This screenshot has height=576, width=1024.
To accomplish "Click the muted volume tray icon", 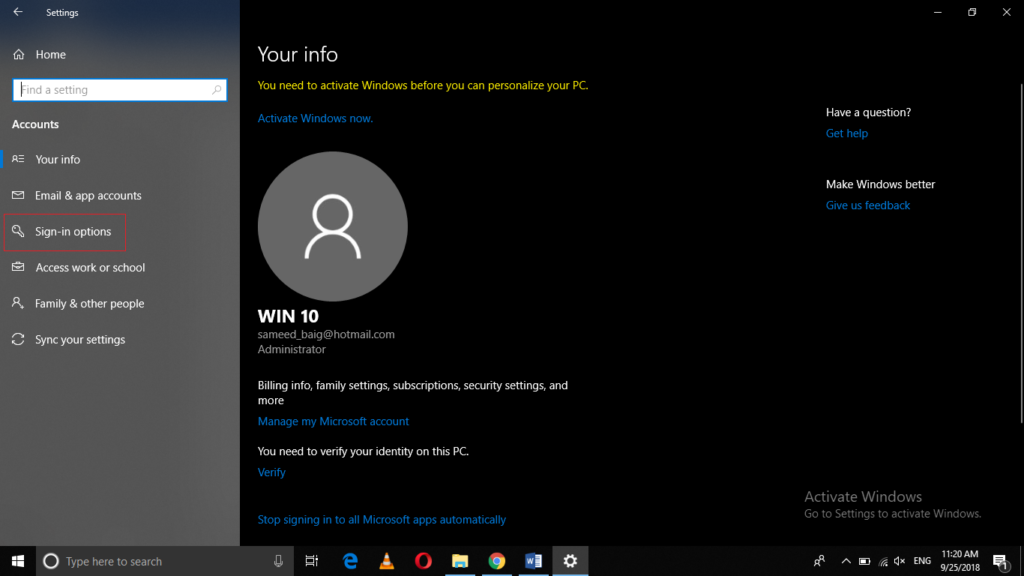I will [x=899, y=561].
